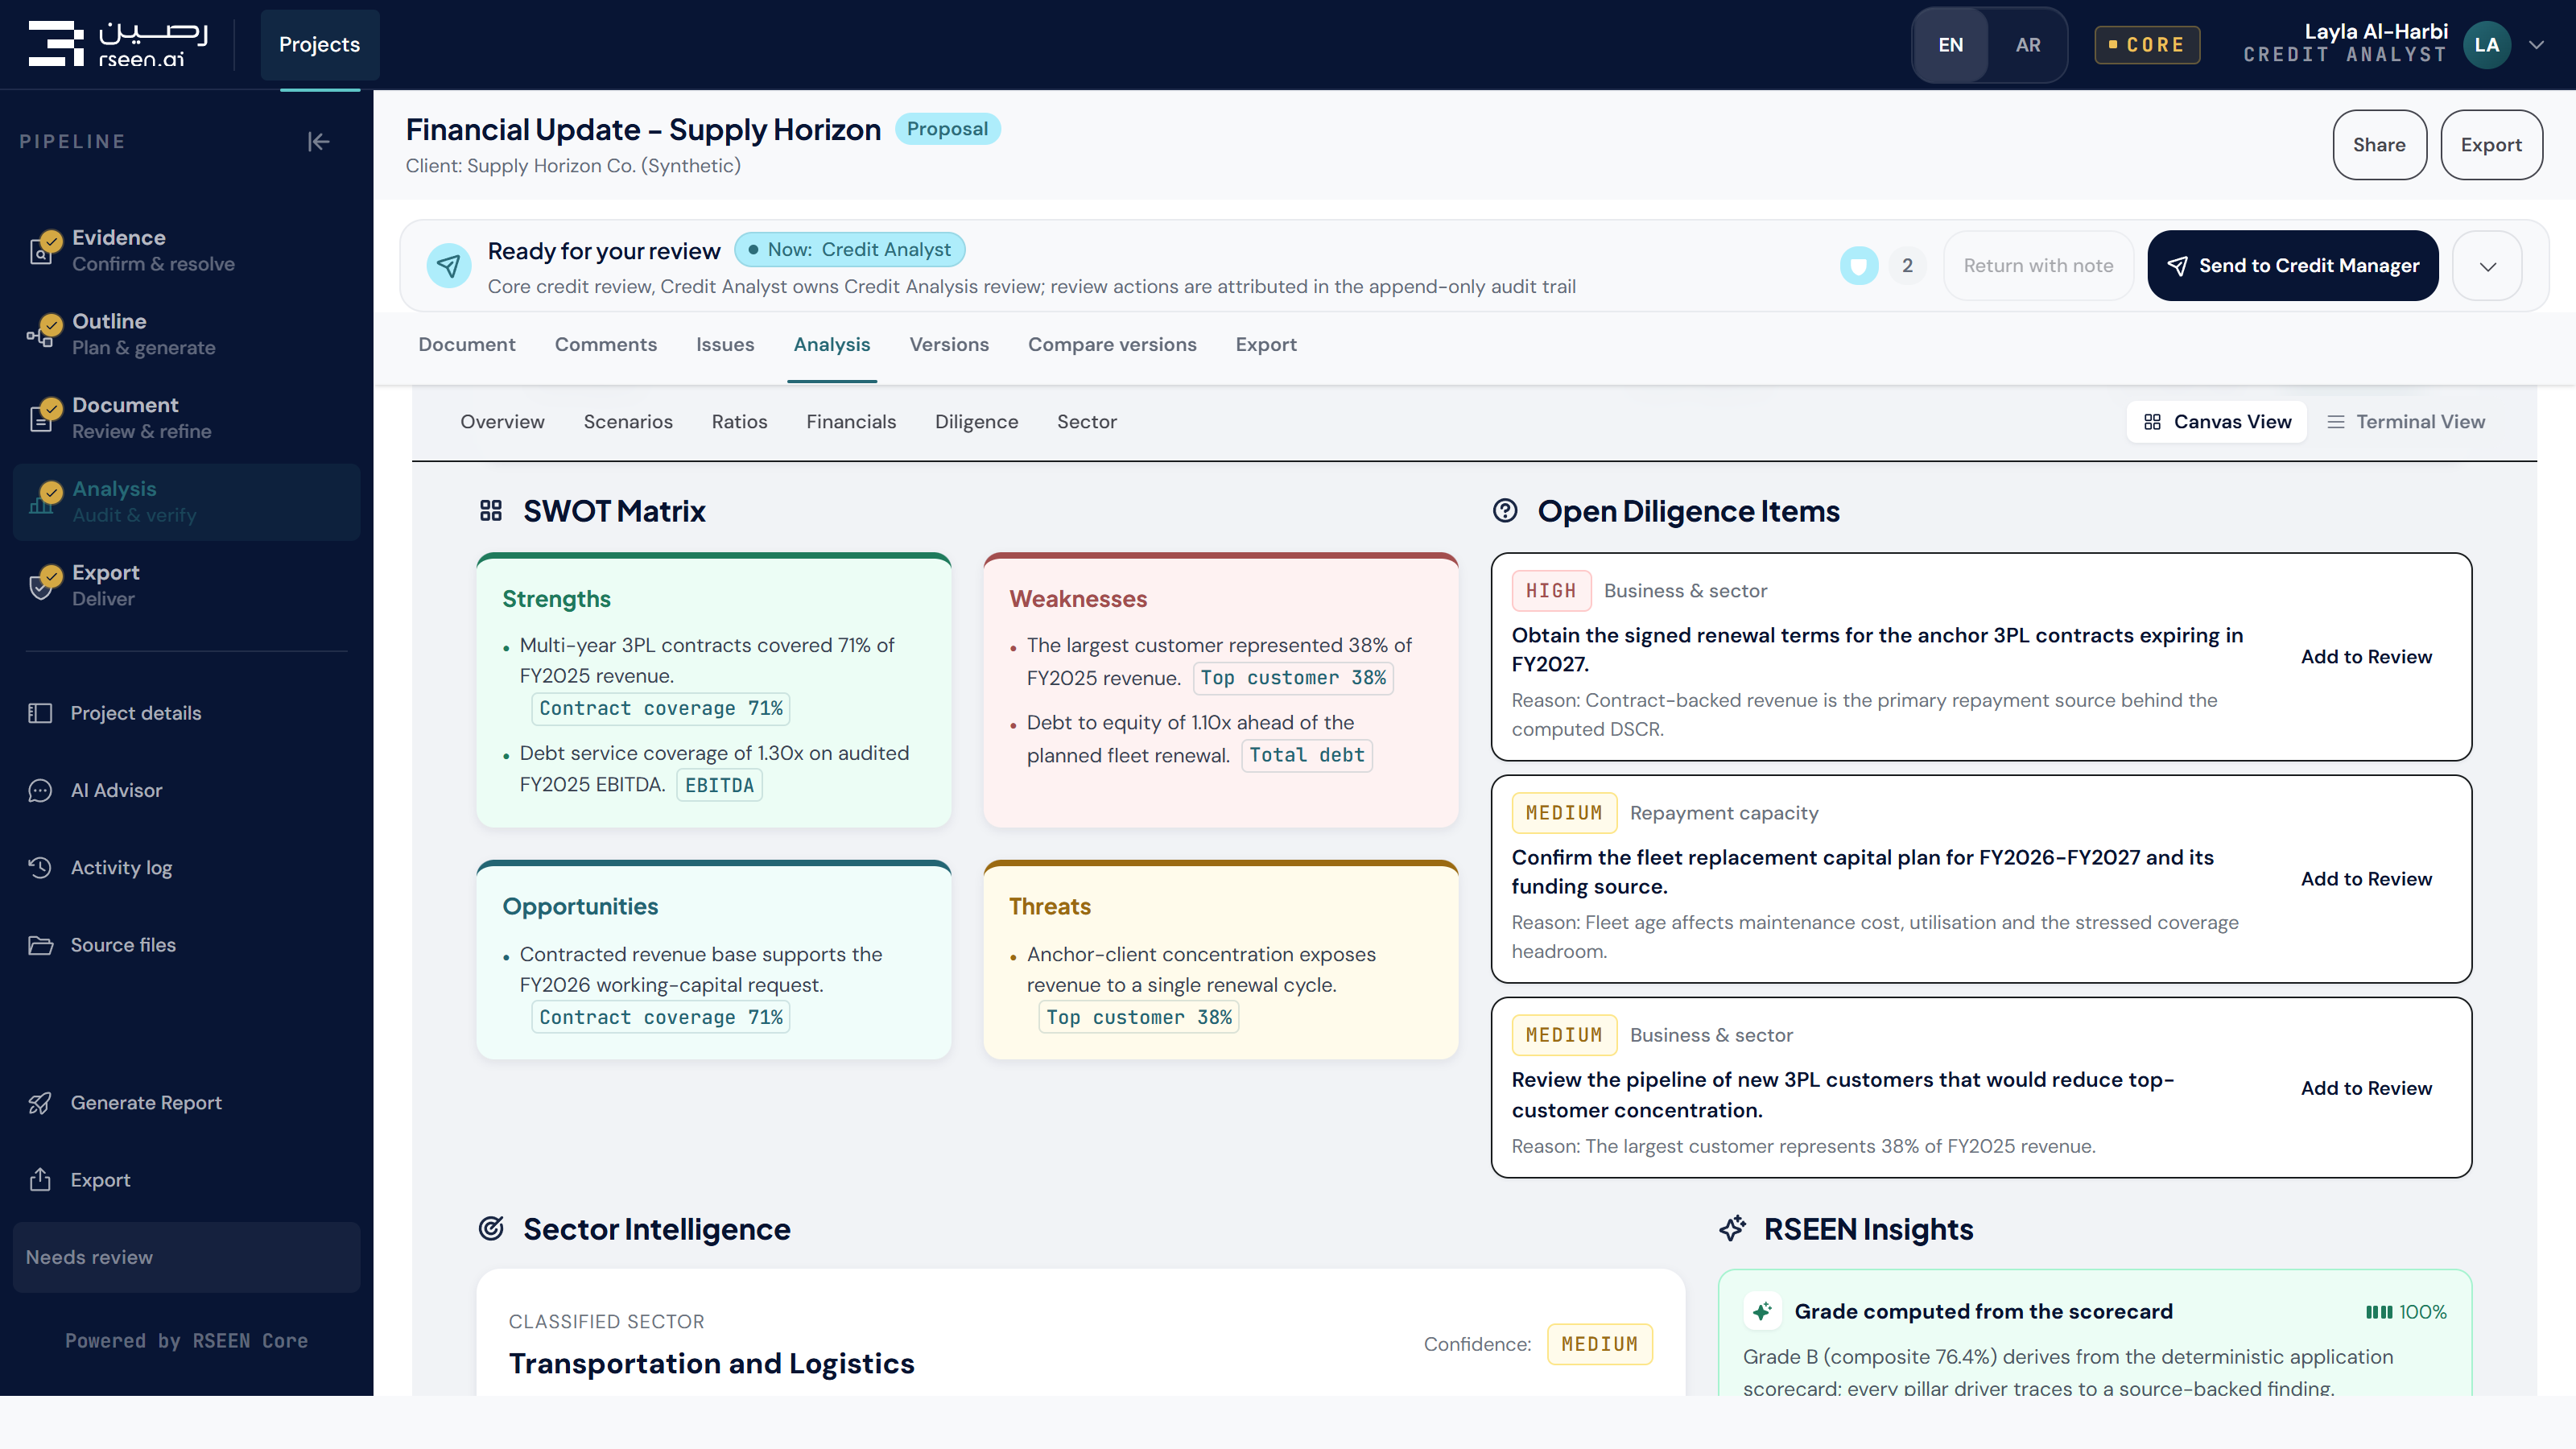Click the Open Diligence Items question icon
The height and width of the screenshot is (1449, 2576).
tap(1505, 511)
